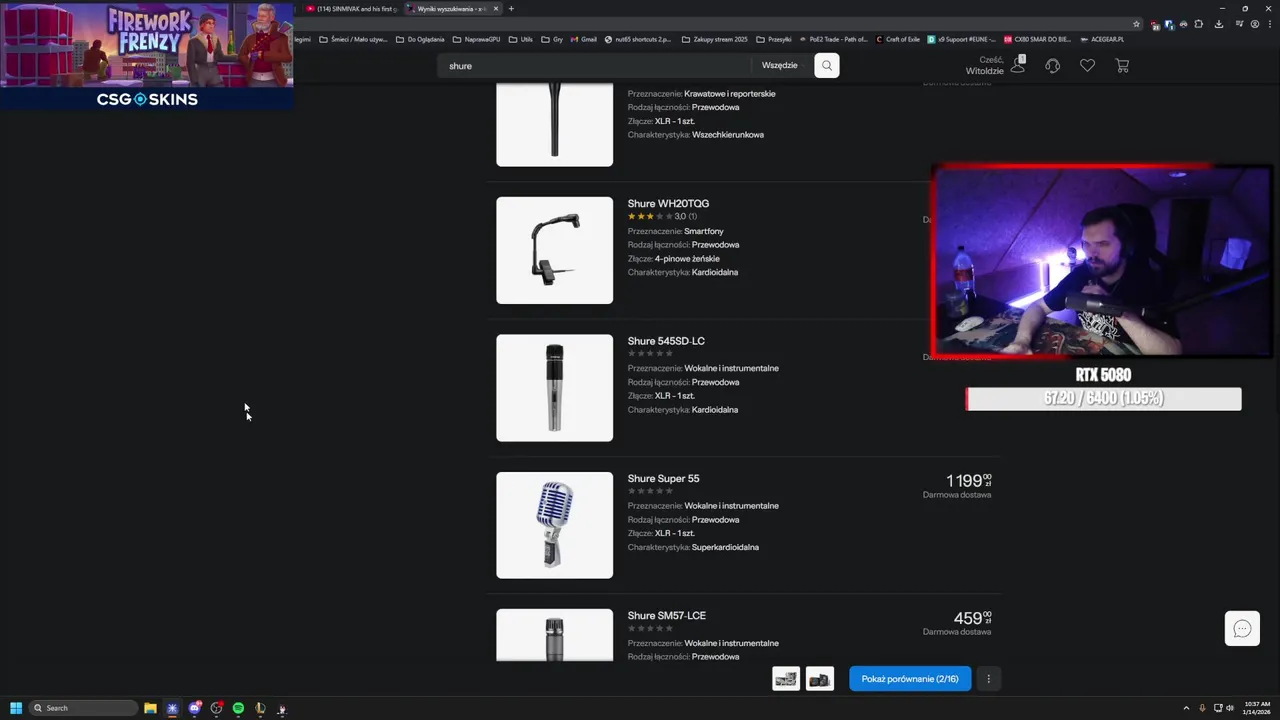Open the wishlist heart icon
This screenshot has width=1280, height=720.
pos(1087,66)
